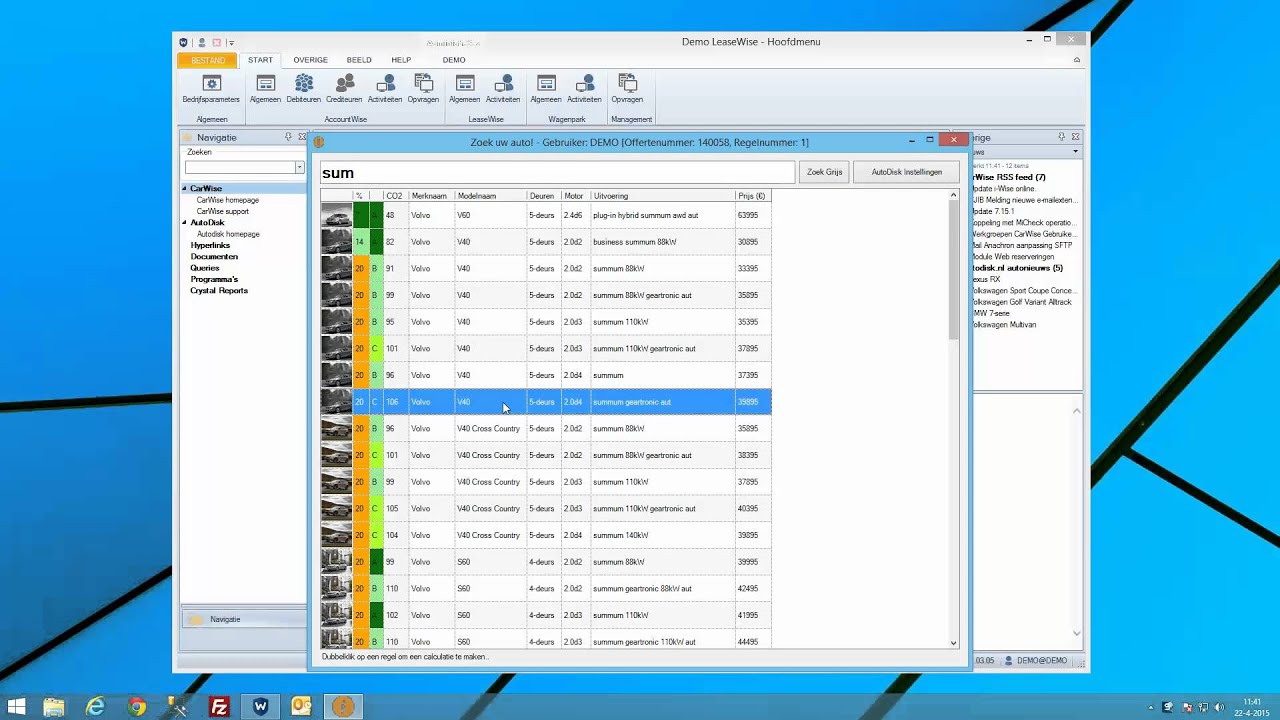Open Crediteuren in the AccountWise group

pos(344,88)
